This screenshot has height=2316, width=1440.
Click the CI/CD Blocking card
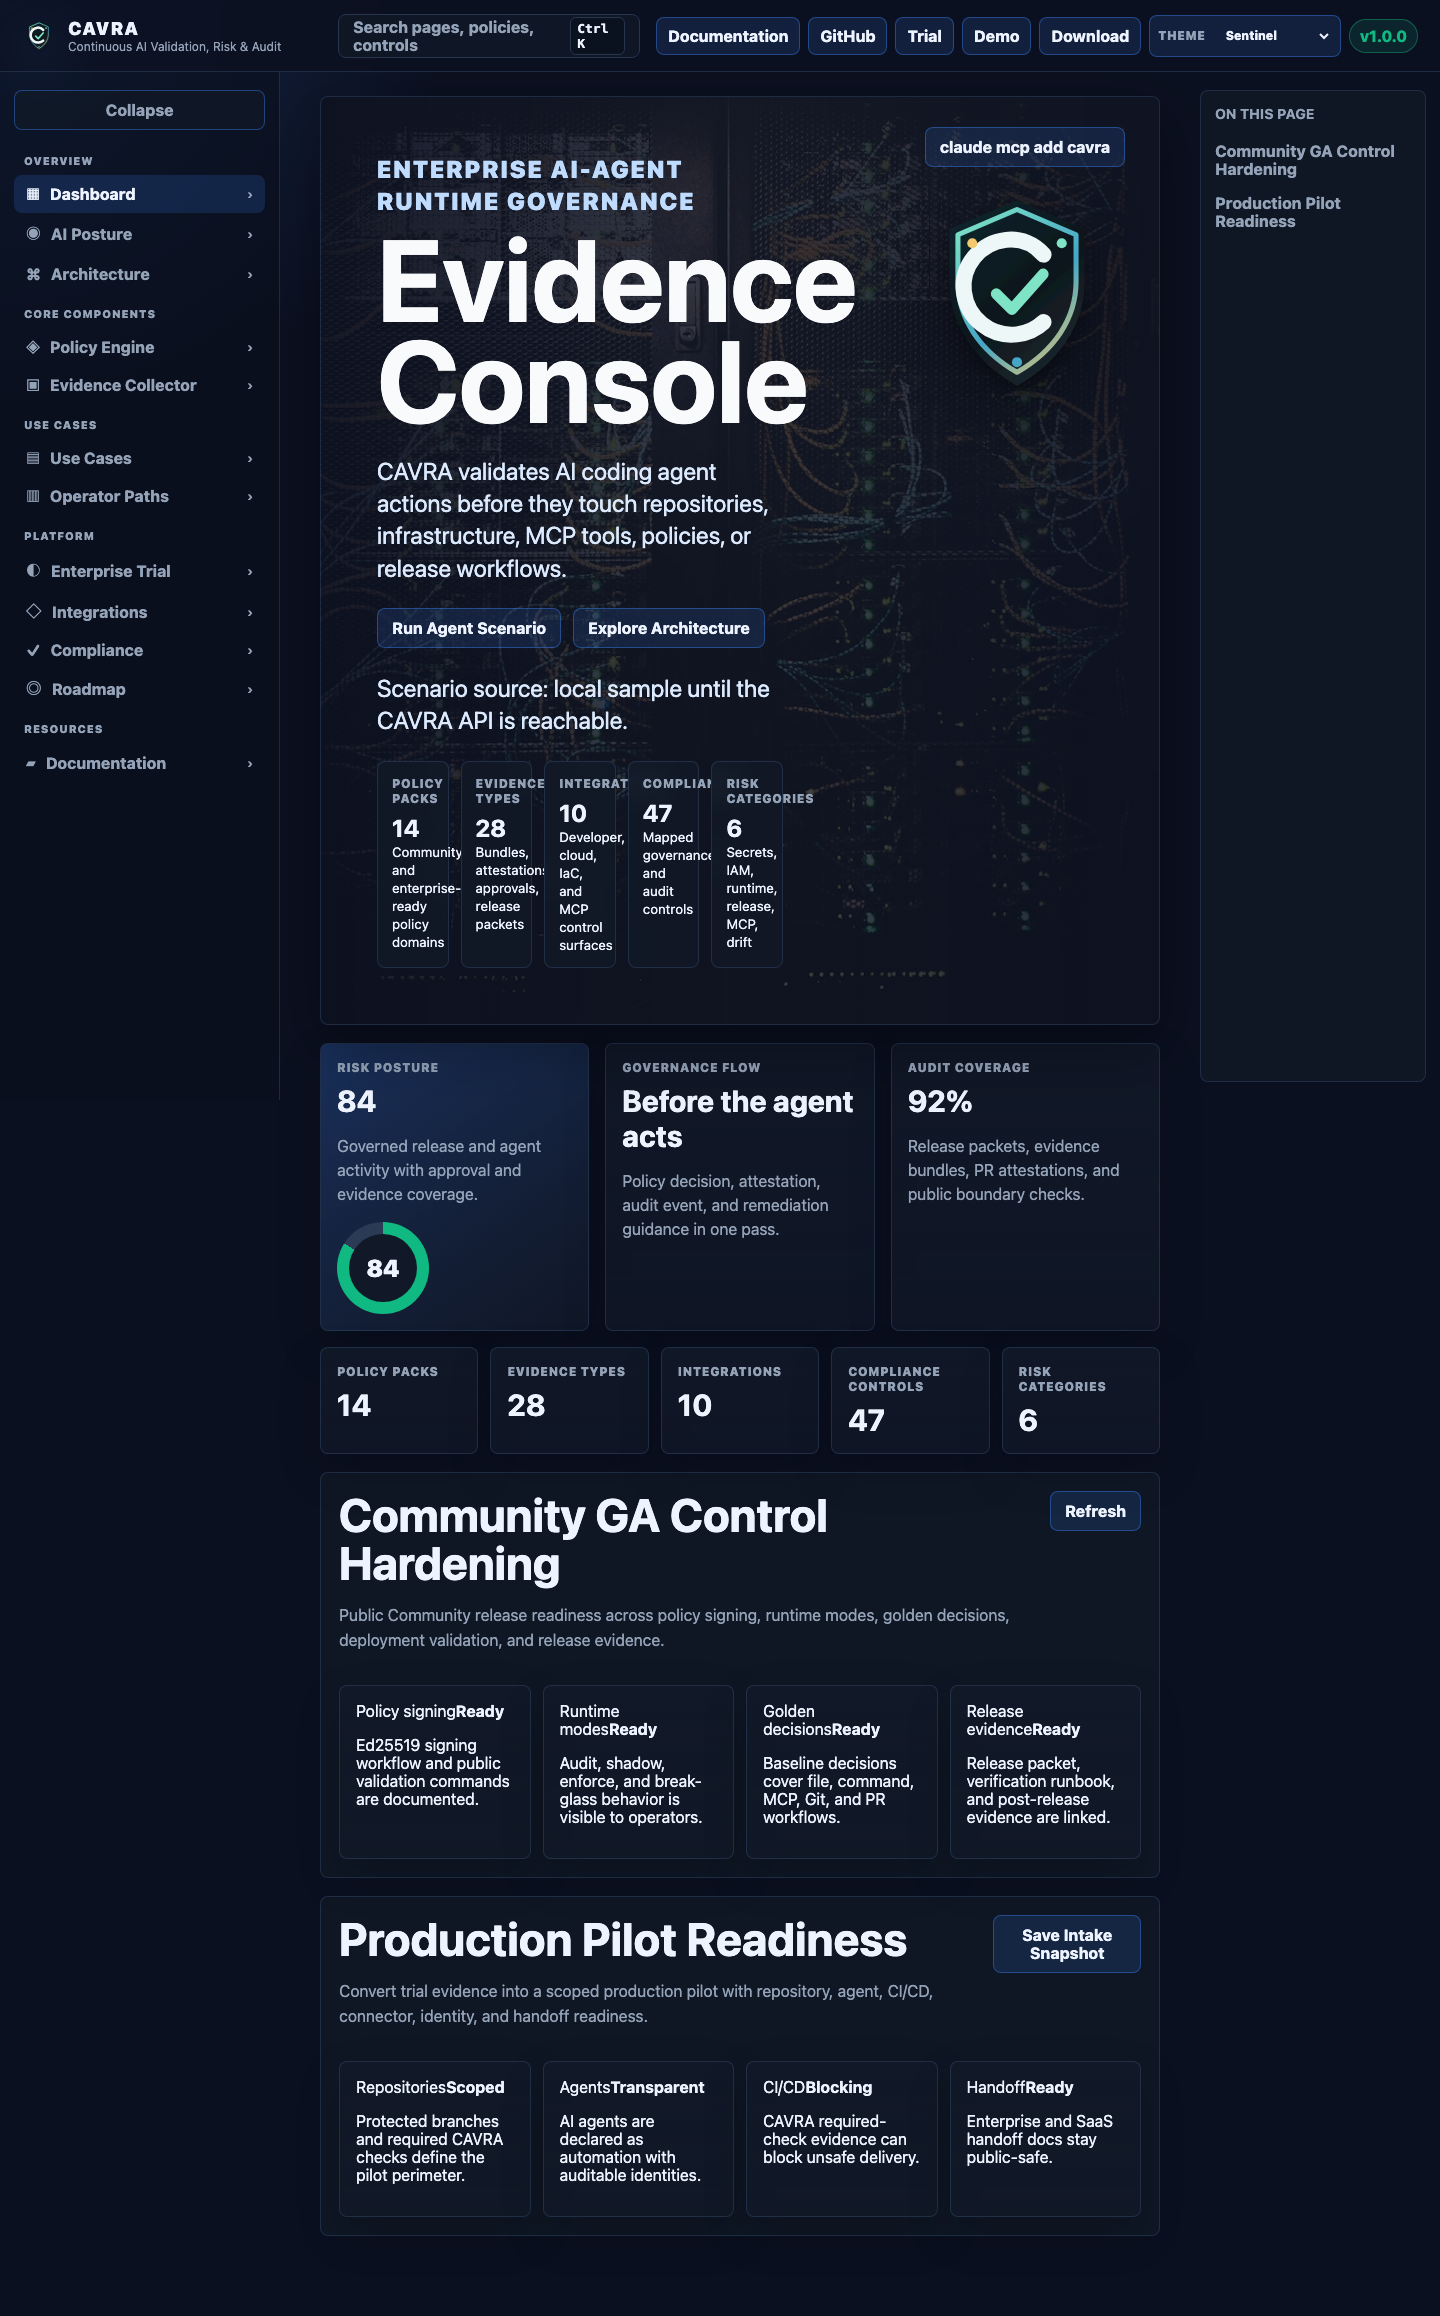[x=842, y=2139]
